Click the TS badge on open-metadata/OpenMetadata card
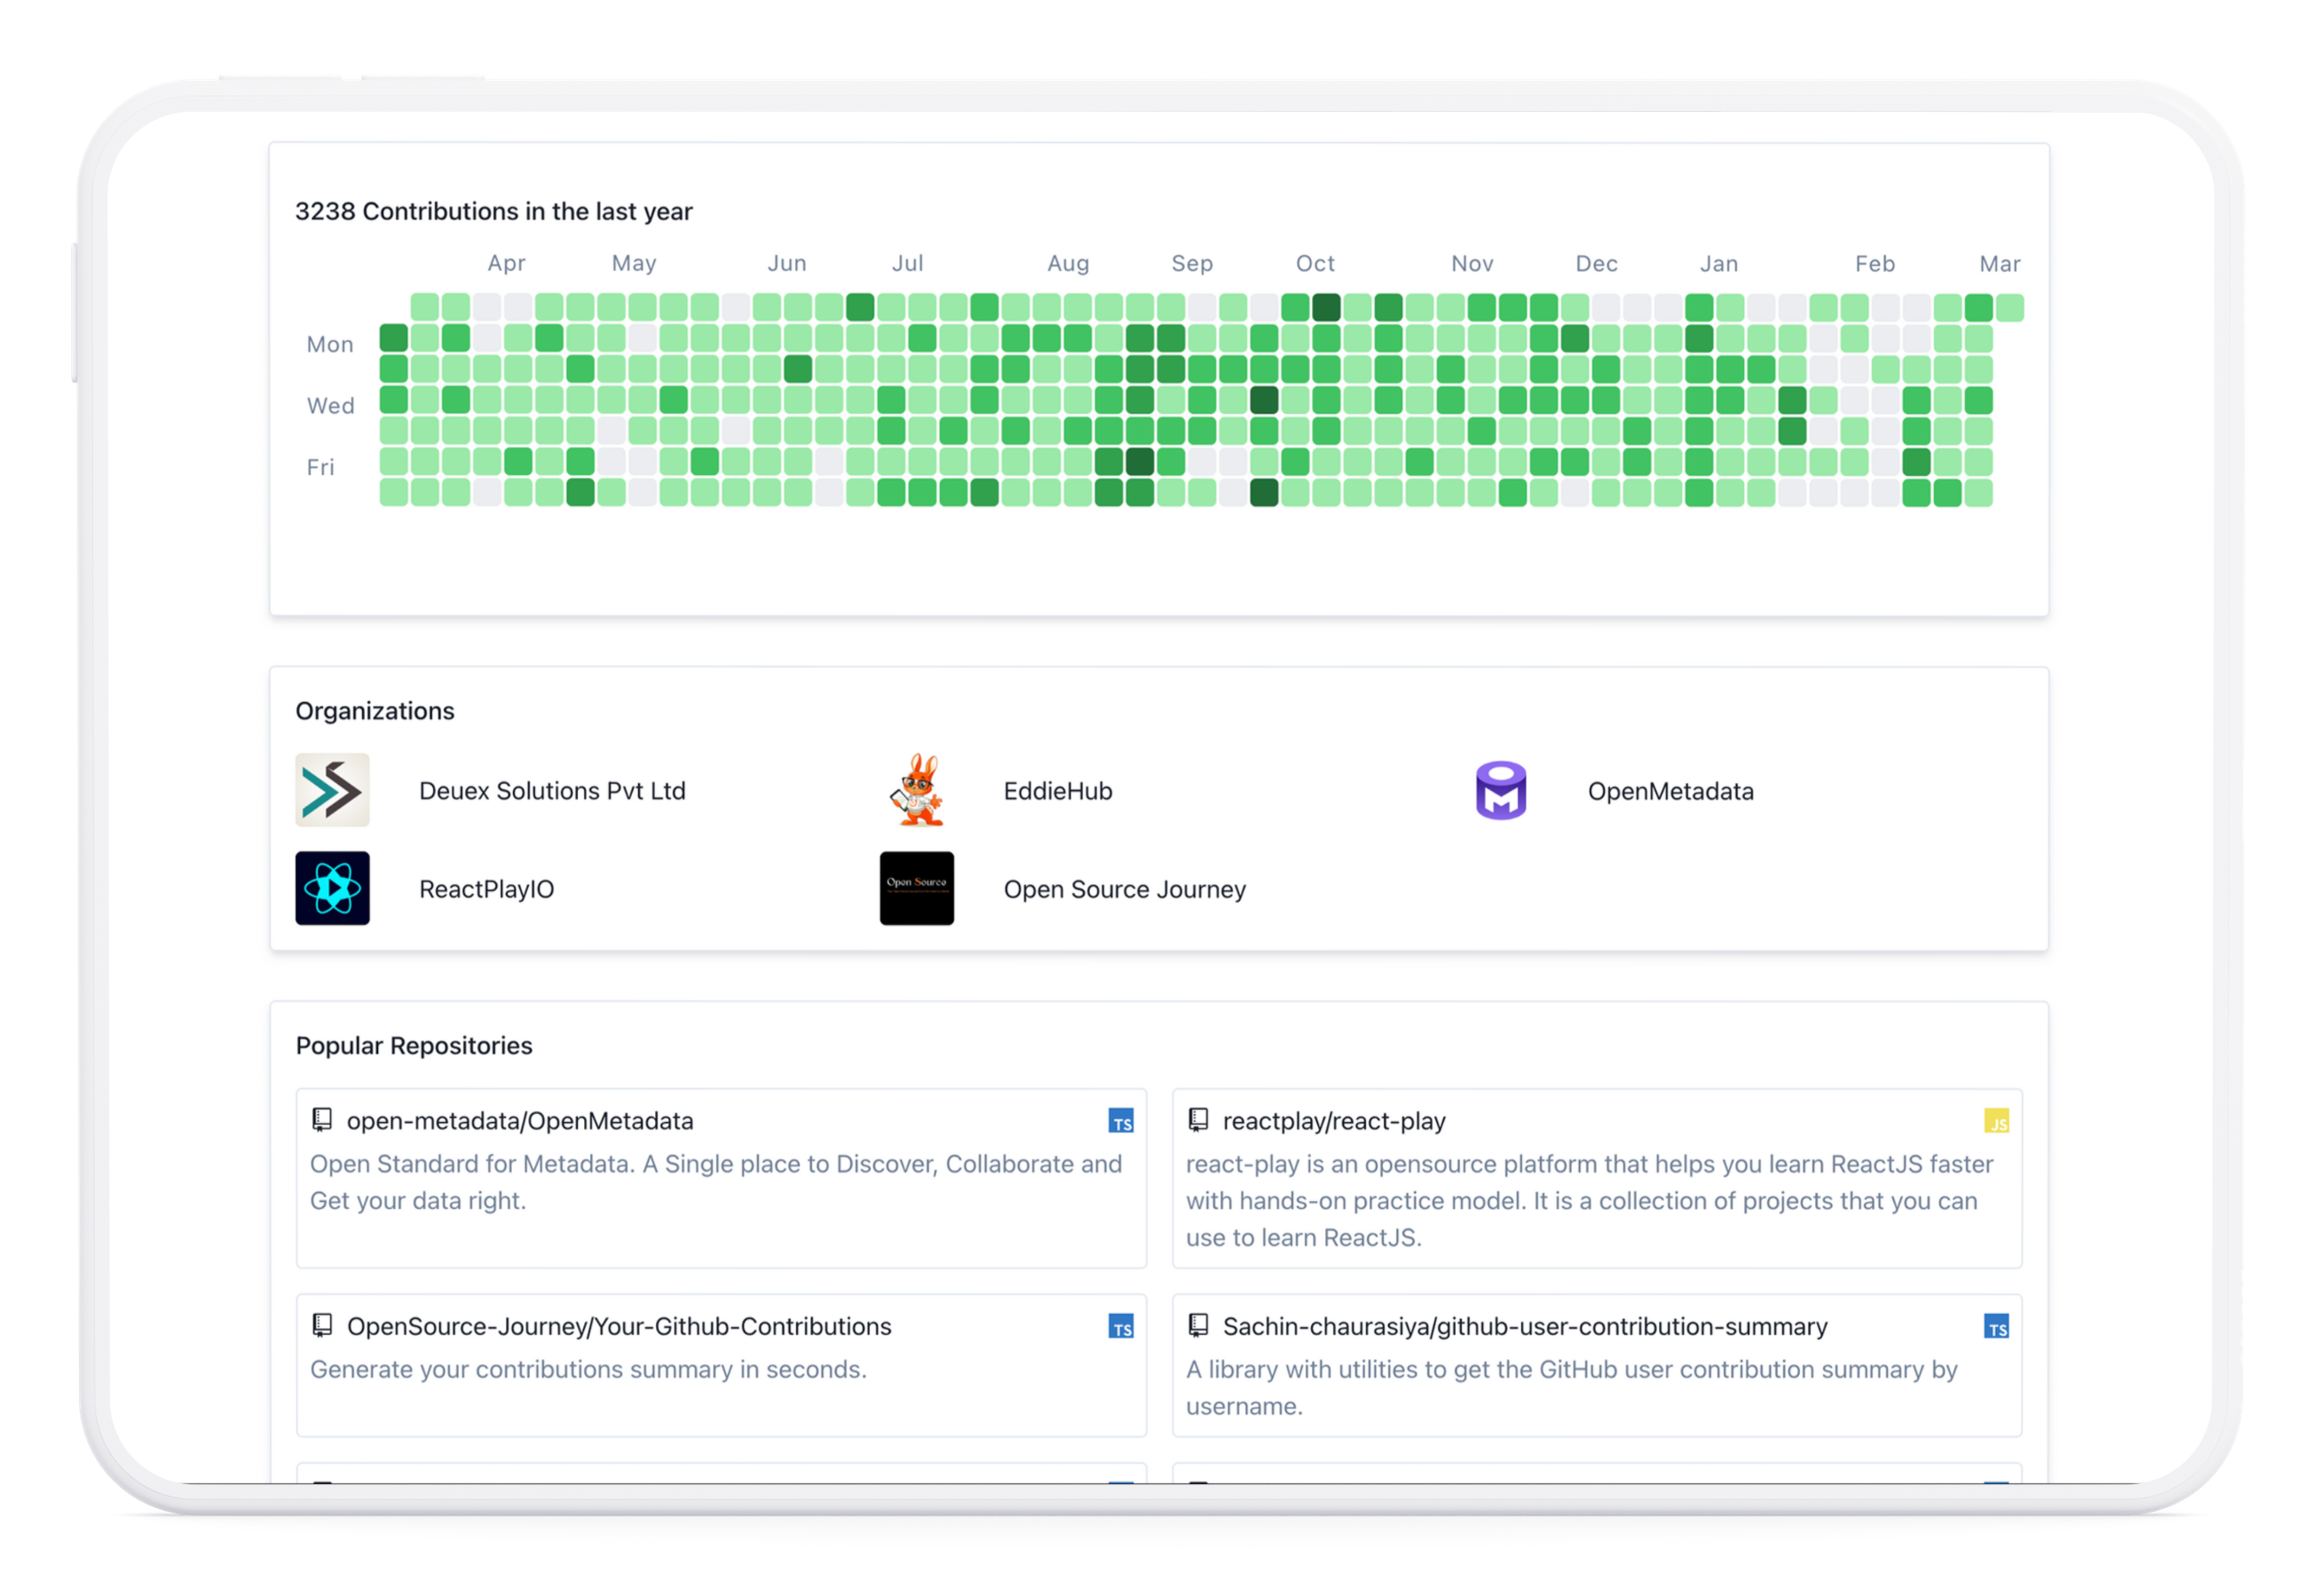 pyautogui.click(x=1121, y=1121)
